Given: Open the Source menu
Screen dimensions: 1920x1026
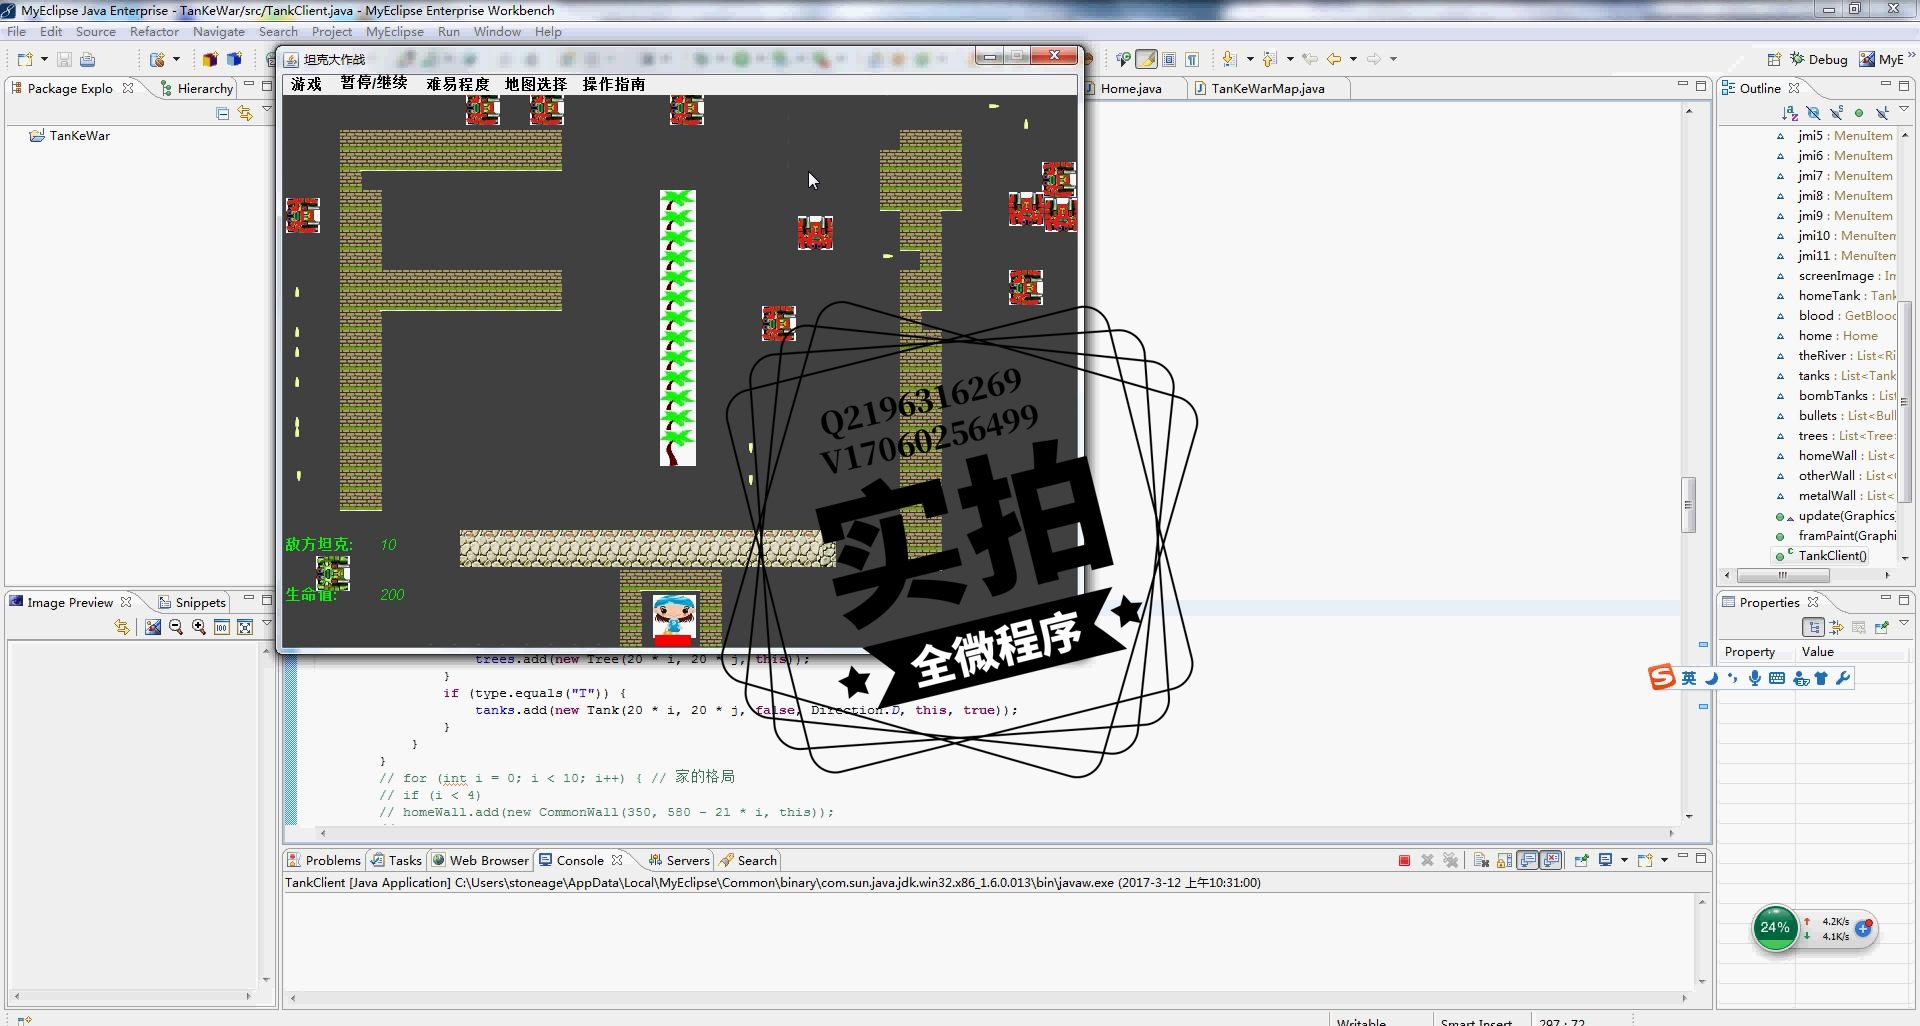Looking at the screenshot, I should [96, 32].
